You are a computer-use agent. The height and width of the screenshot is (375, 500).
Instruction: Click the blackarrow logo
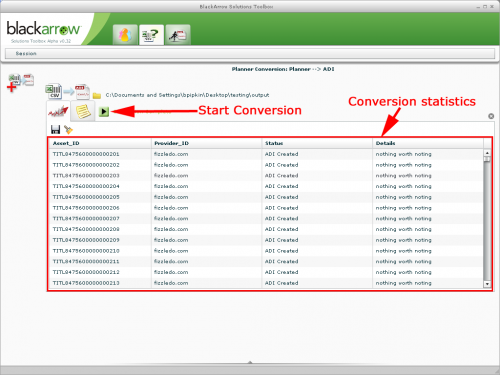pos(43,29)
